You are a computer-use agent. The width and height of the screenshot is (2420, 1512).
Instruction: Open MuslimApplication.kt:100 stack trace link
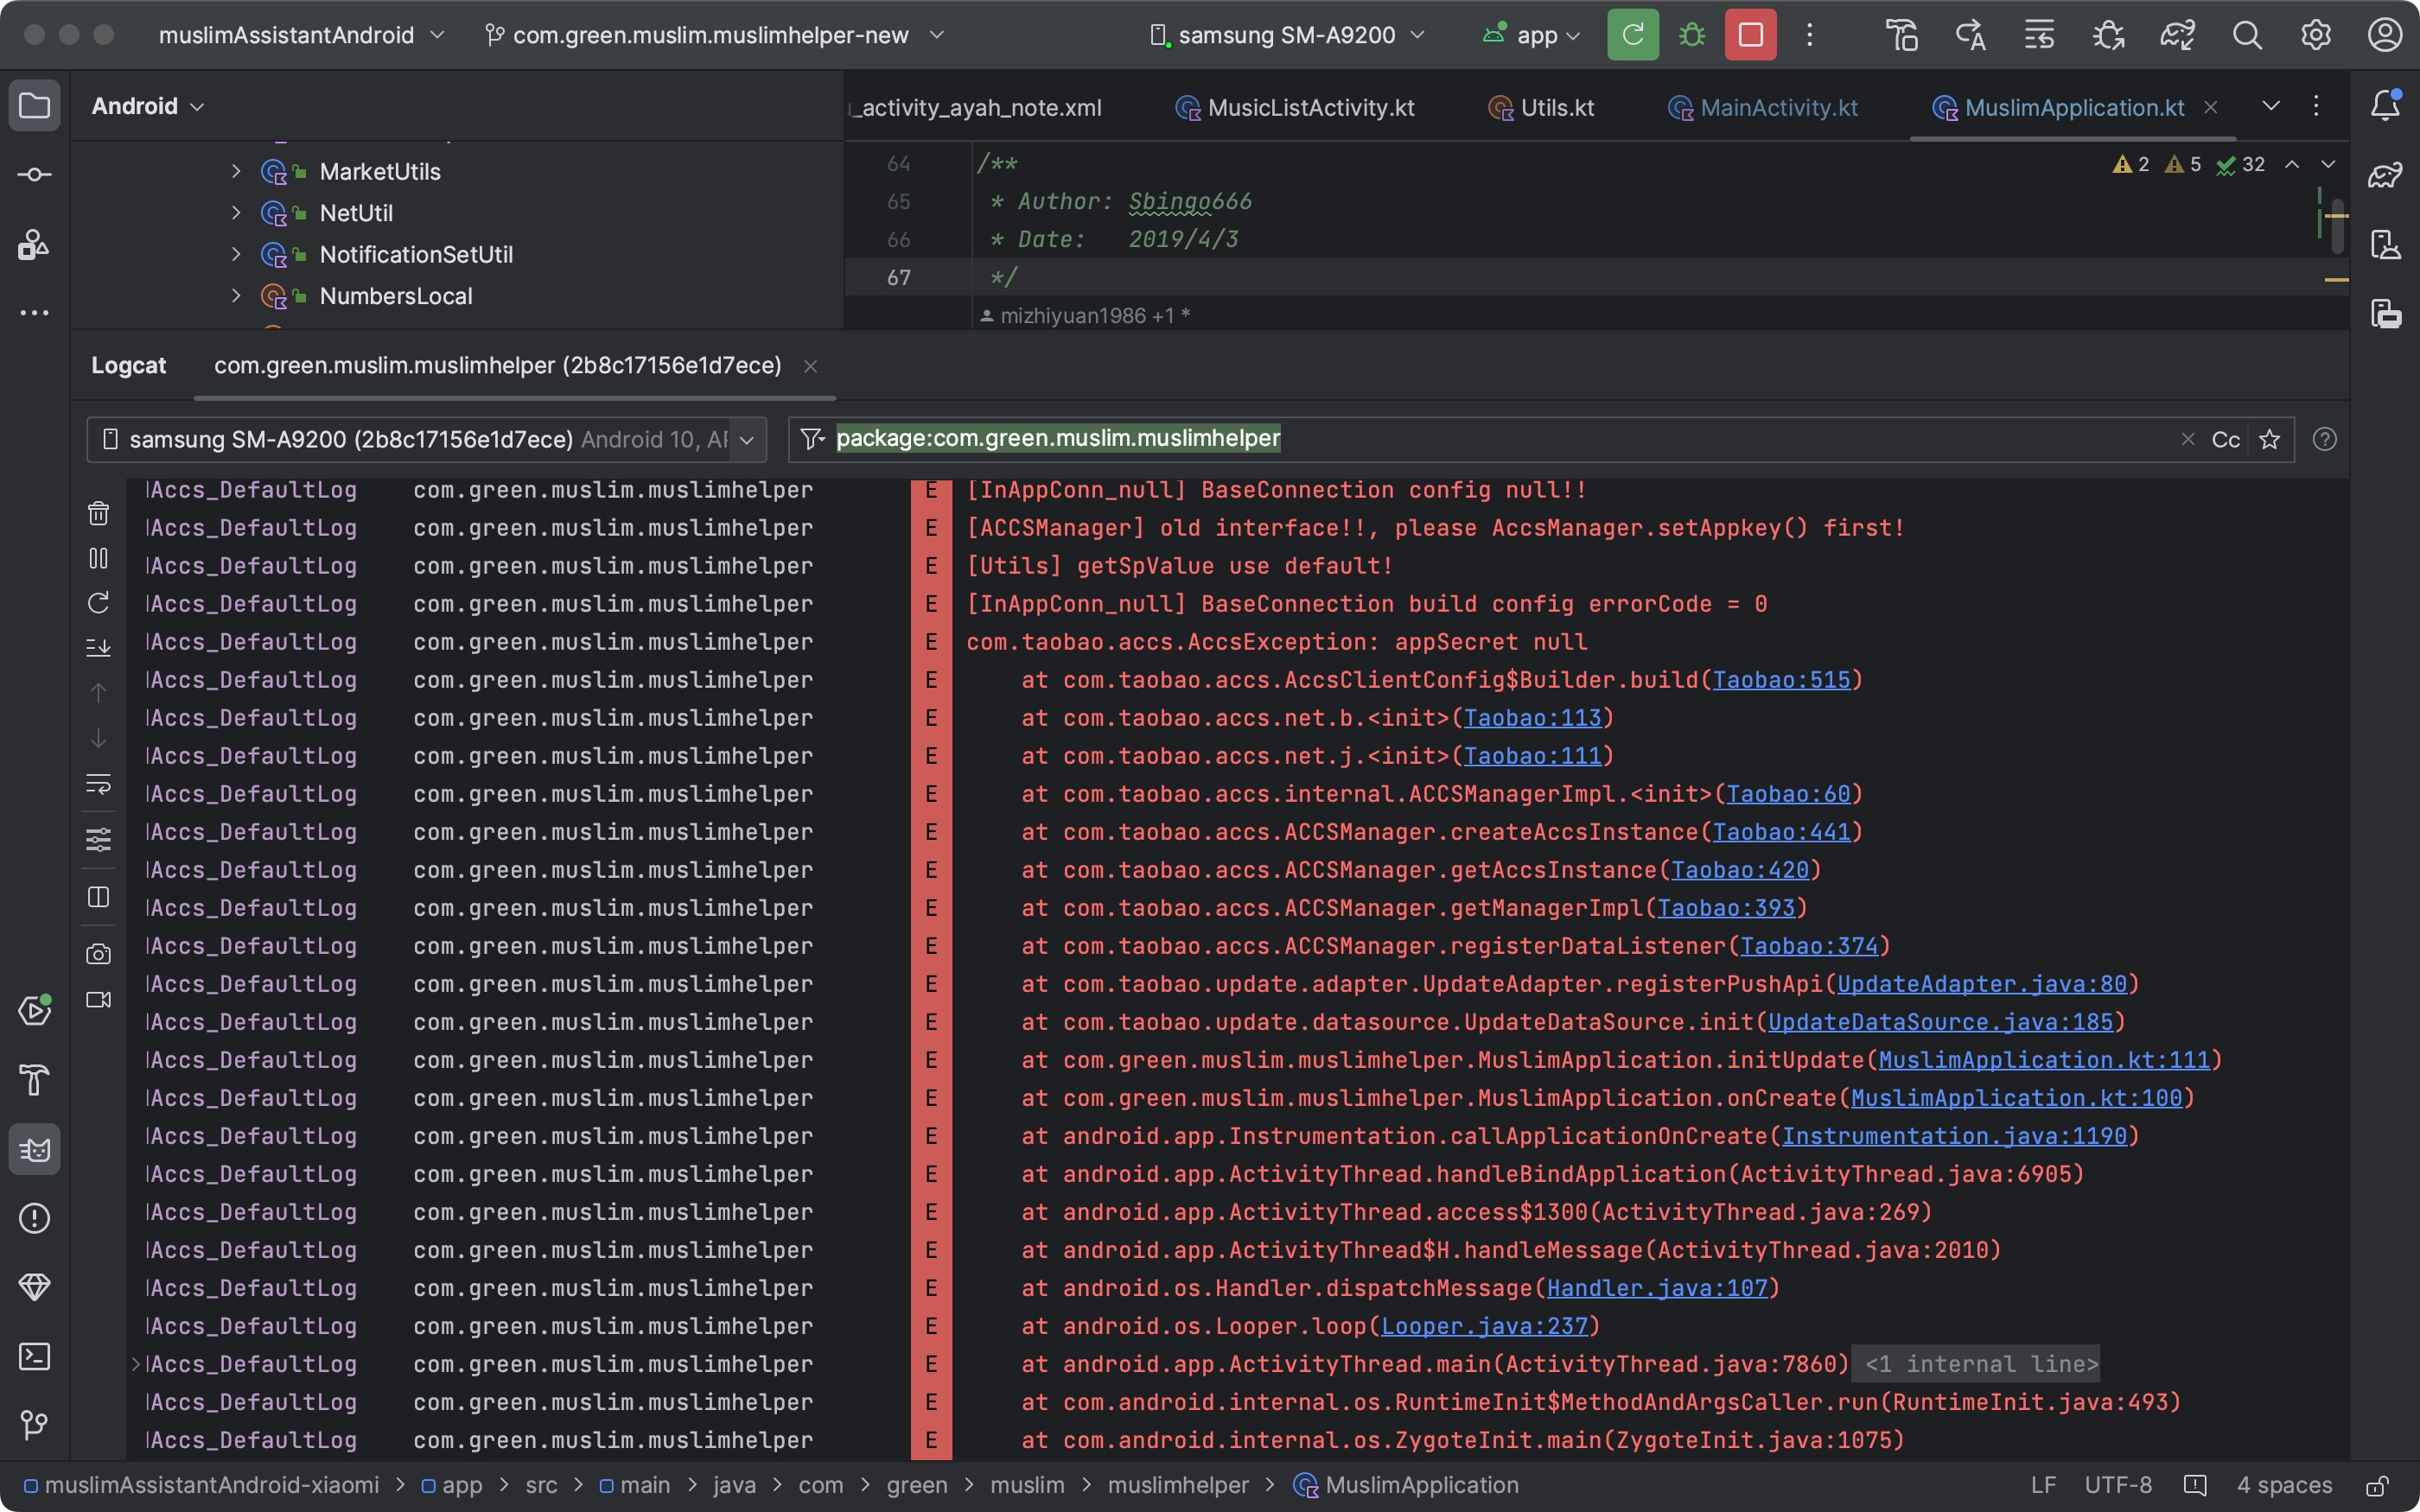click(x=2016, y=1098)
